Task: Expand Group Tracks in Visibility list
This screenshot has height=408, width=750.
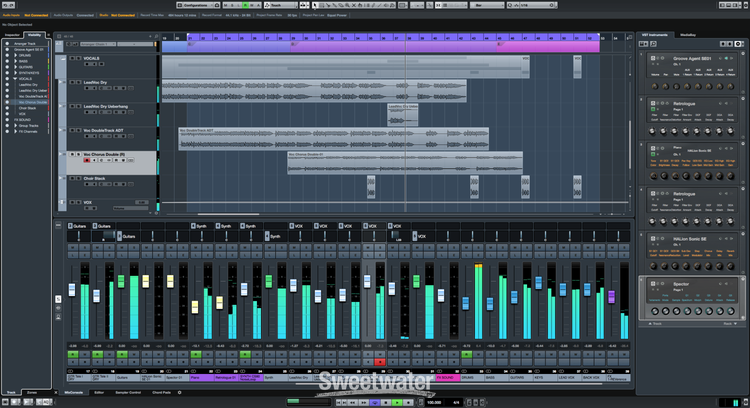Action: [15, 126]
